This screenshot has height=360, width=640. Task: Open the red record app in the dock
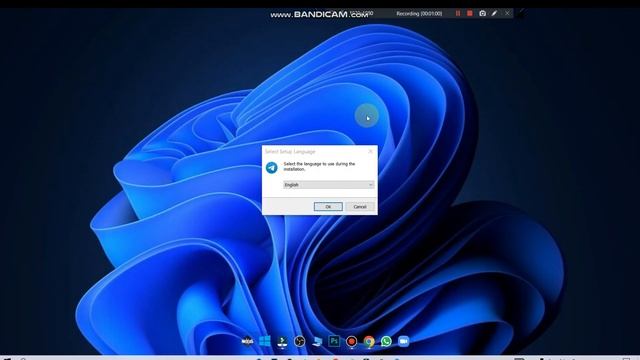tap(351, 341)
